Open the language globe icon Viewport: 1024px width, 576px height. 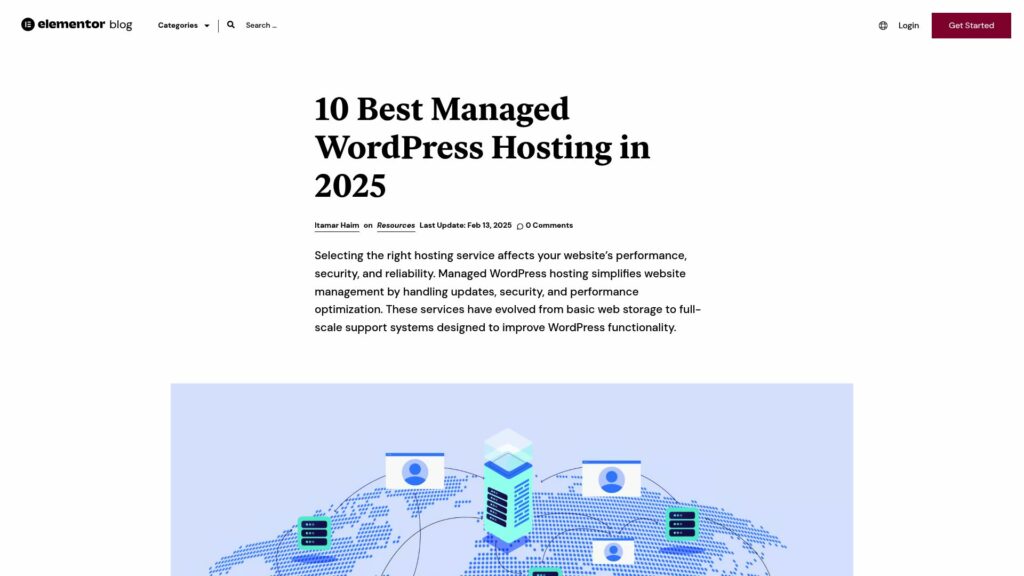pyautogui.click(x=883, y=25)
